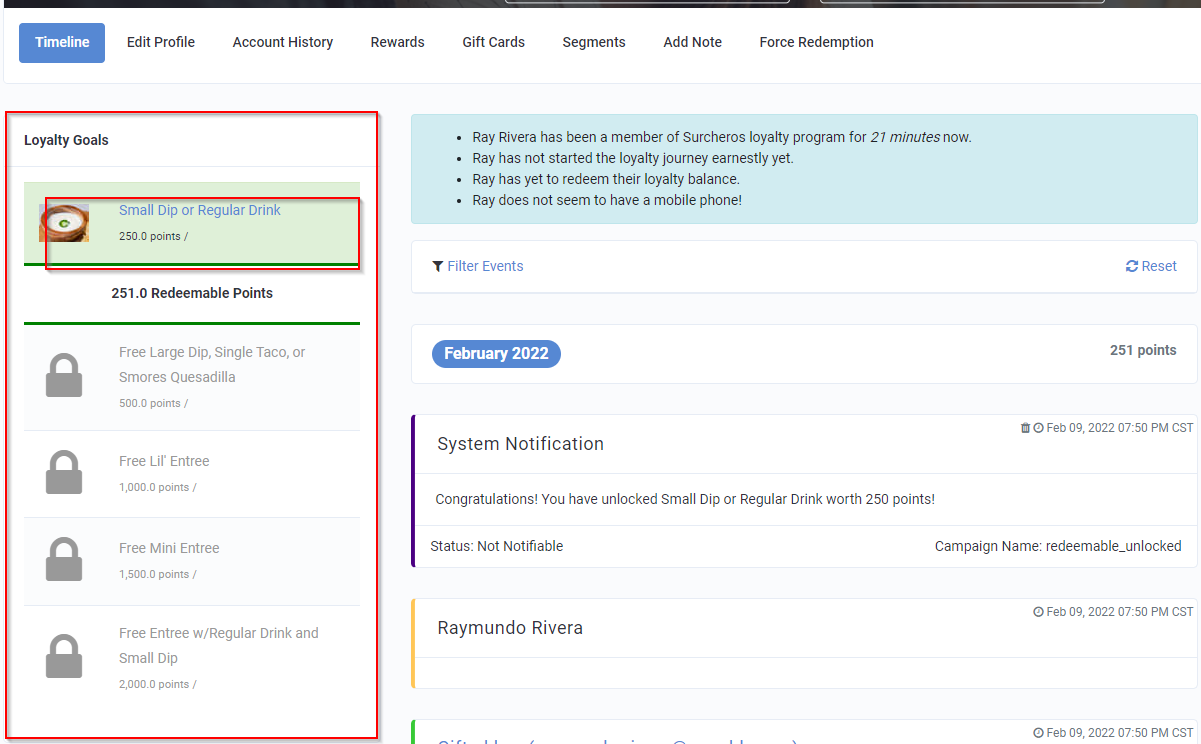The width and height of the screenshot is (1201, 744).
Task: Click the dip bowl thumbnail image
Action: point(64,222)
